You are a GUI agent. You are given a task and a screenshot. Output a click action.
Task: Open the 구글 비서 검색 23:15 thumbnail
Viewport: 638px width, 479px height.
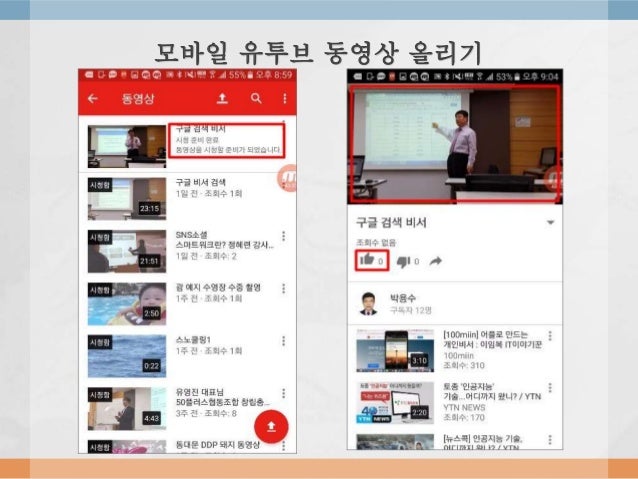(x=127, y=199)
